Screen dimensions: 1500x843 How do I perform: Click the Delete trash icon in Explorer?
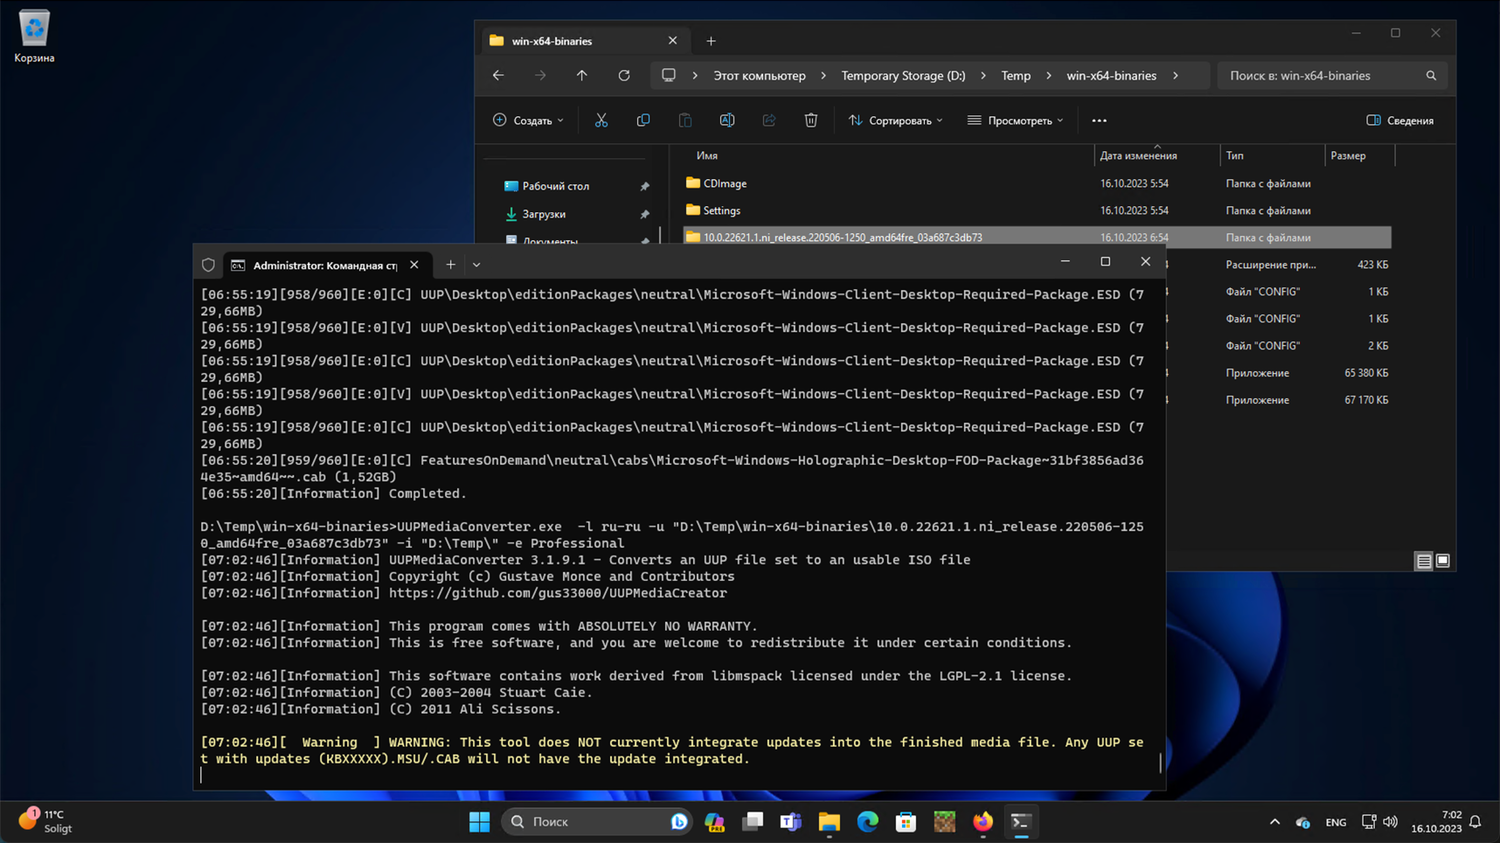pos(811,120)
